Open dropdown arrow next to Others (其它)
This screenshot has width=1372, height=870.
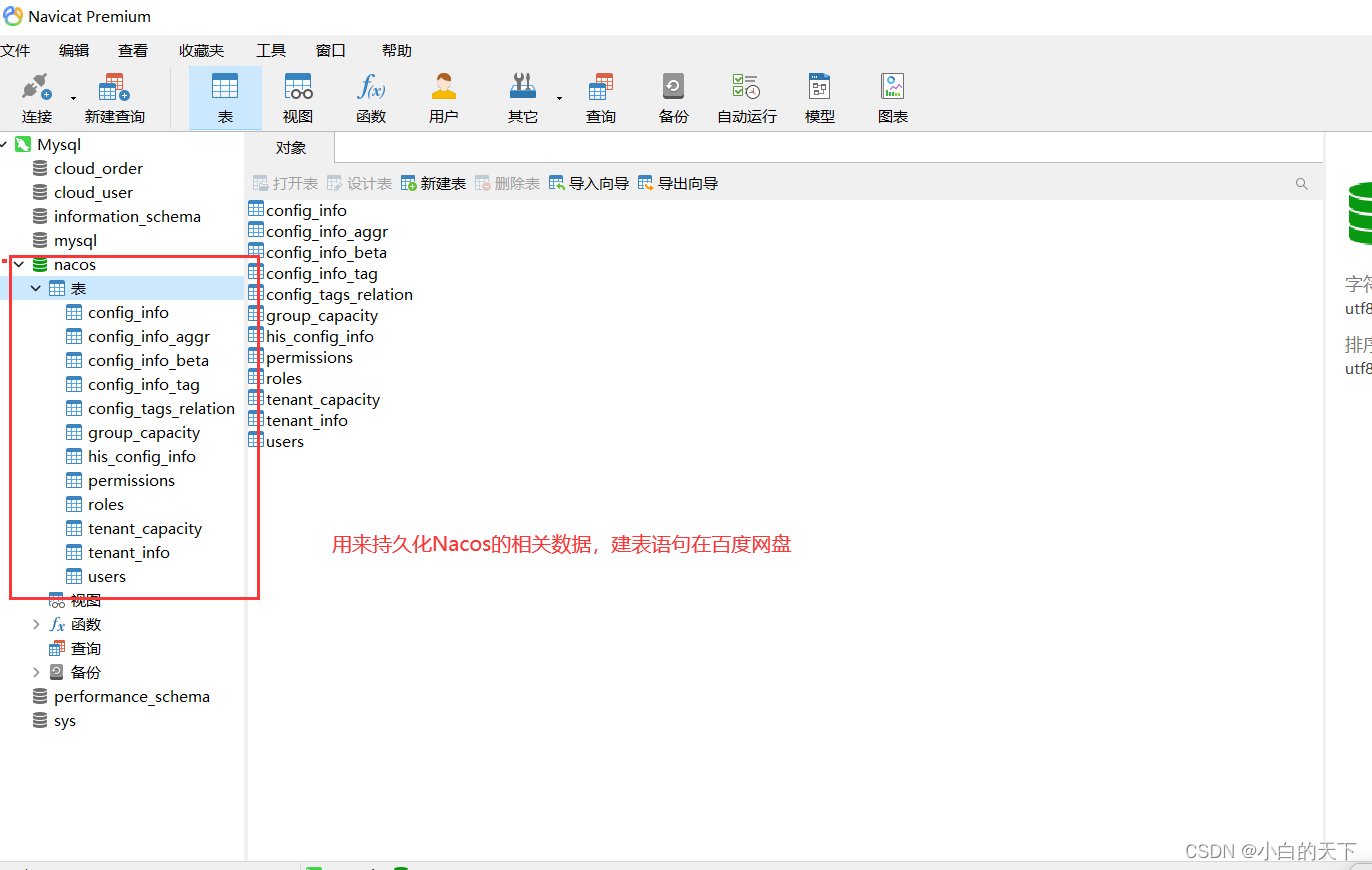(x=559, y=98)
